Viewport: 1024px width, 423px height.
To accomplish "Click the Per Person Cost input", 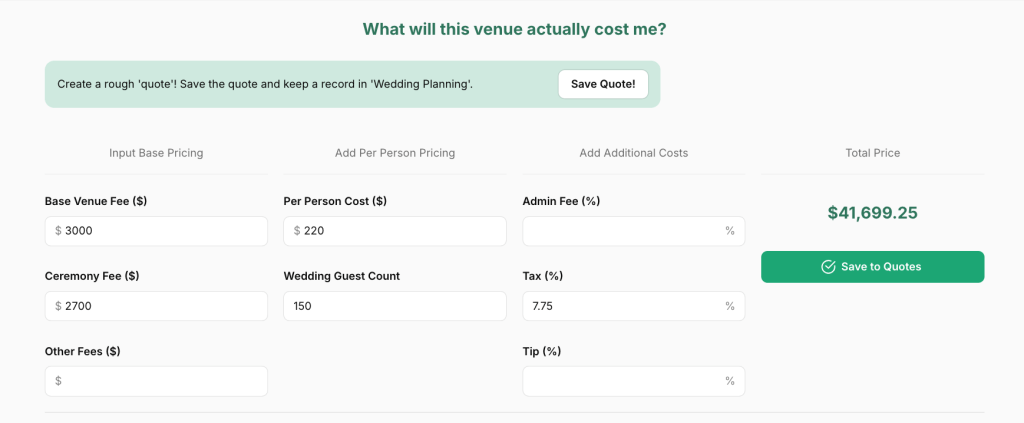I will click(x=400, y=231).
